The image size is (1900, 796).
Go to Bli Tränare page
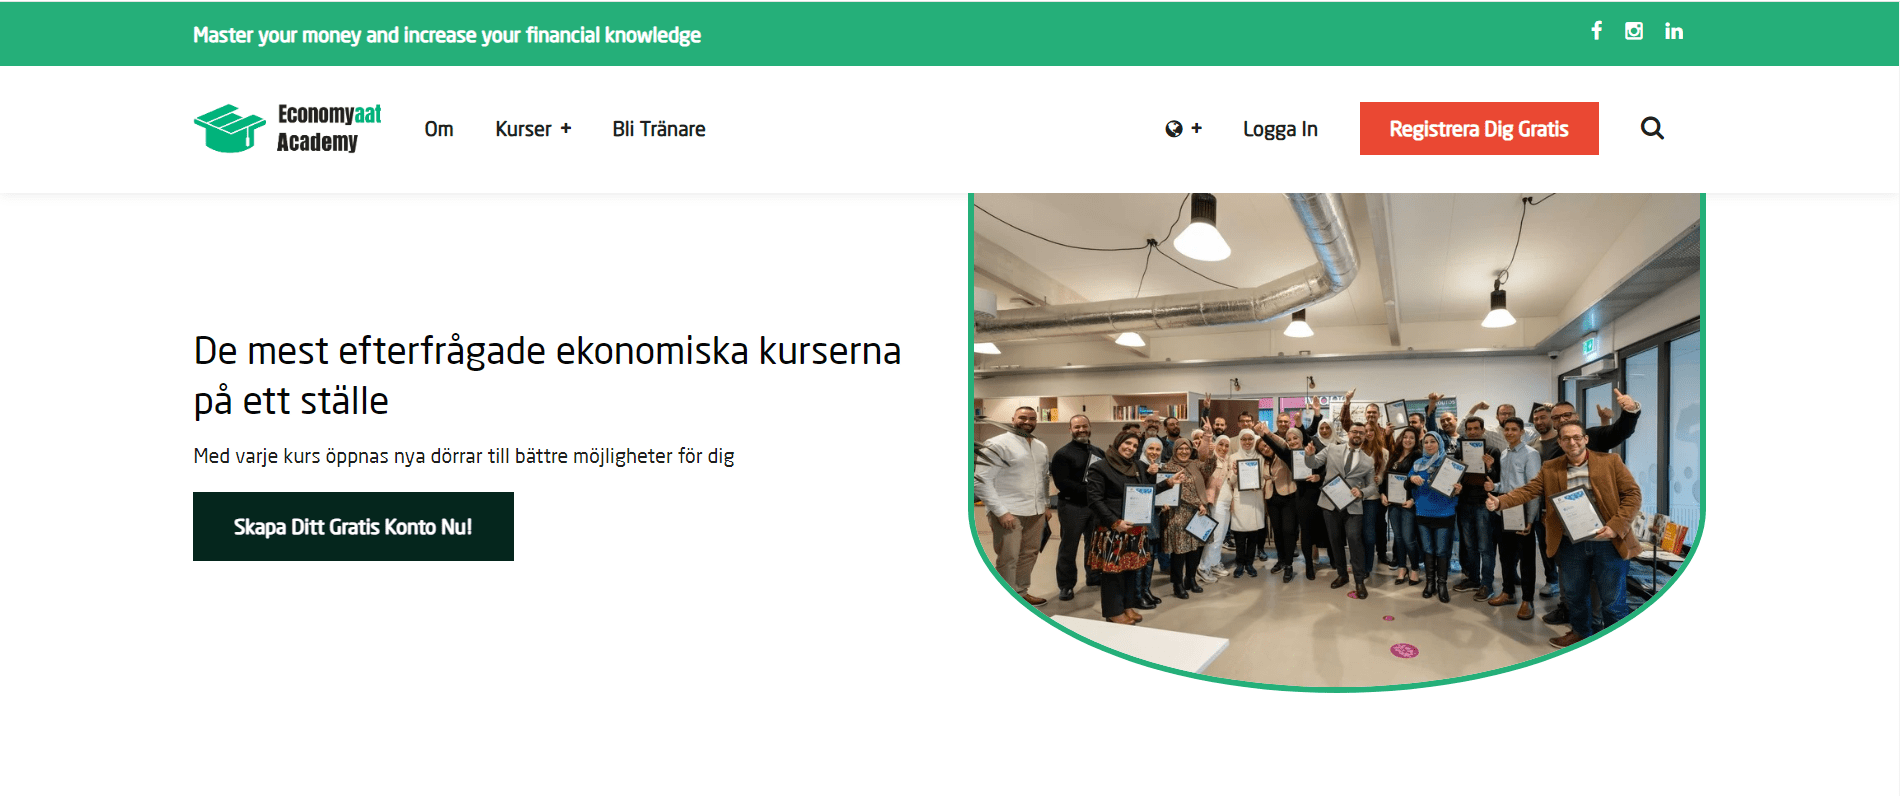point(659,129)
